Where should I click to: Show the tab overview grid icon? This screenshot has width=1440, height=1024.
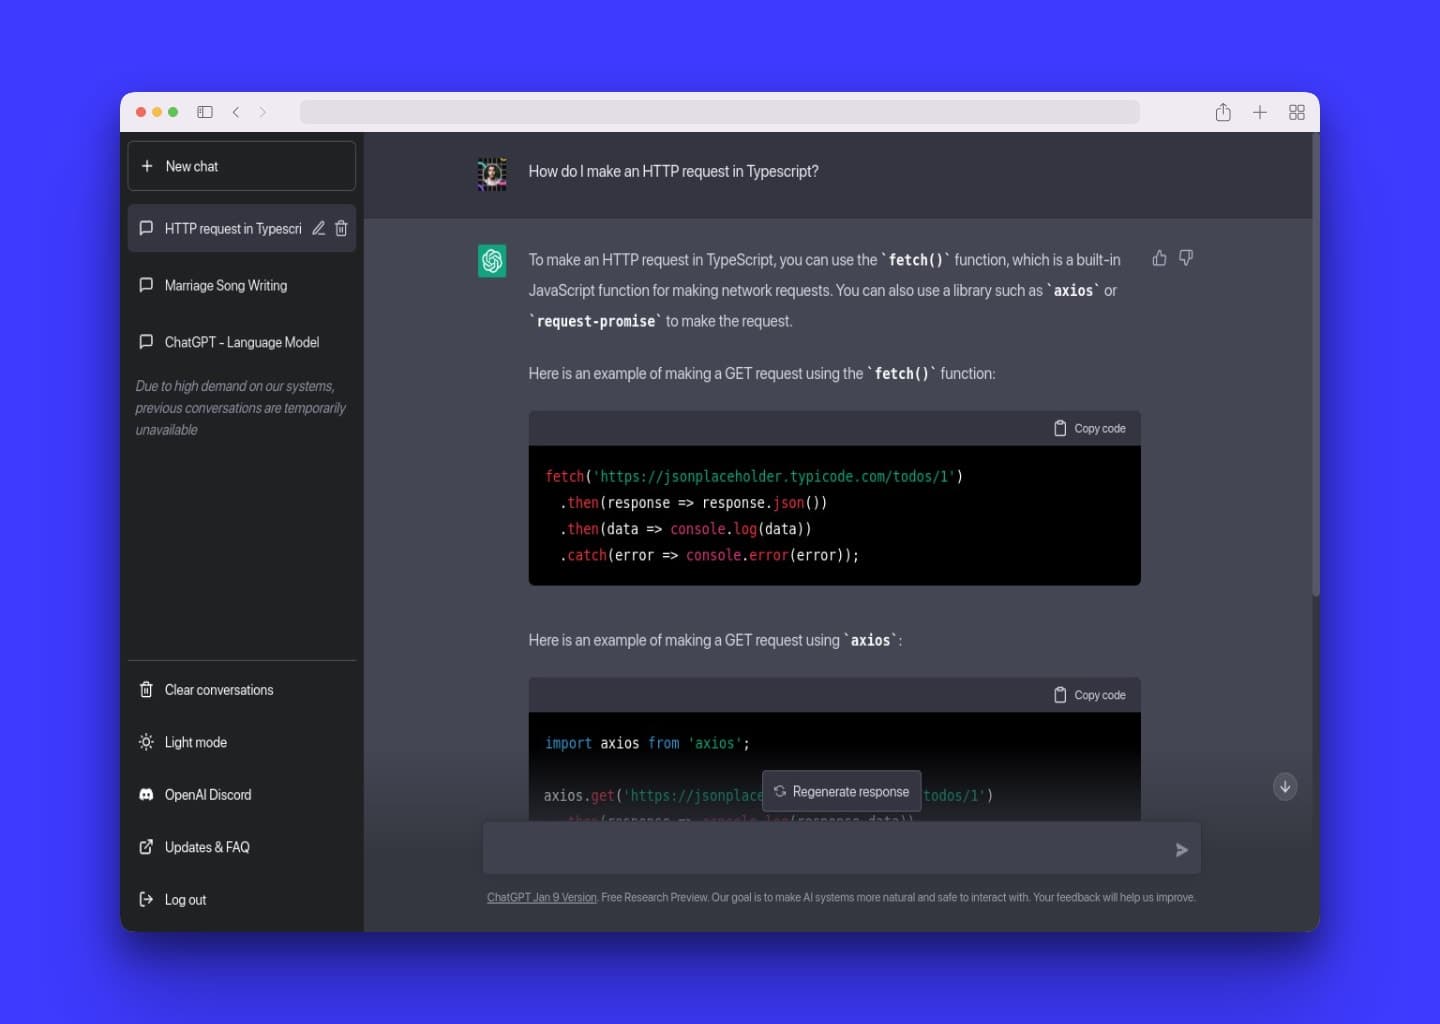(x=1297, y=112)
